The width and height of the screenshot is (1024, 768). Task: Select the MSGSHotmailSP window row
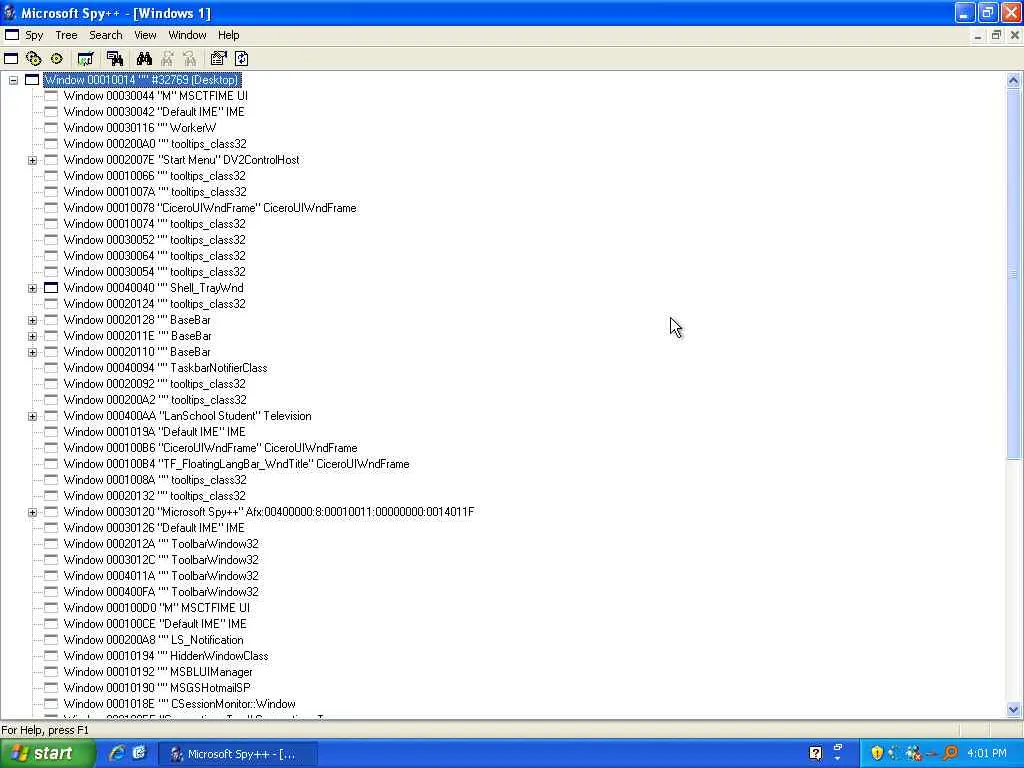pos(157,688)
